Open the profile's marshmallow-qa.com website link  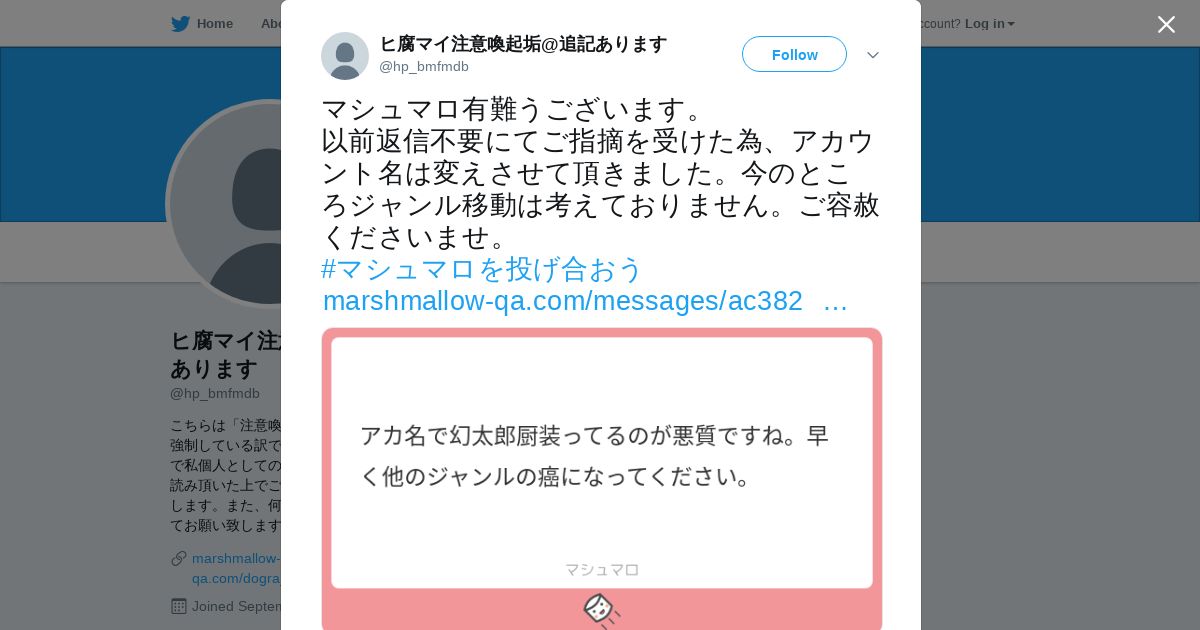coord(236,568)
